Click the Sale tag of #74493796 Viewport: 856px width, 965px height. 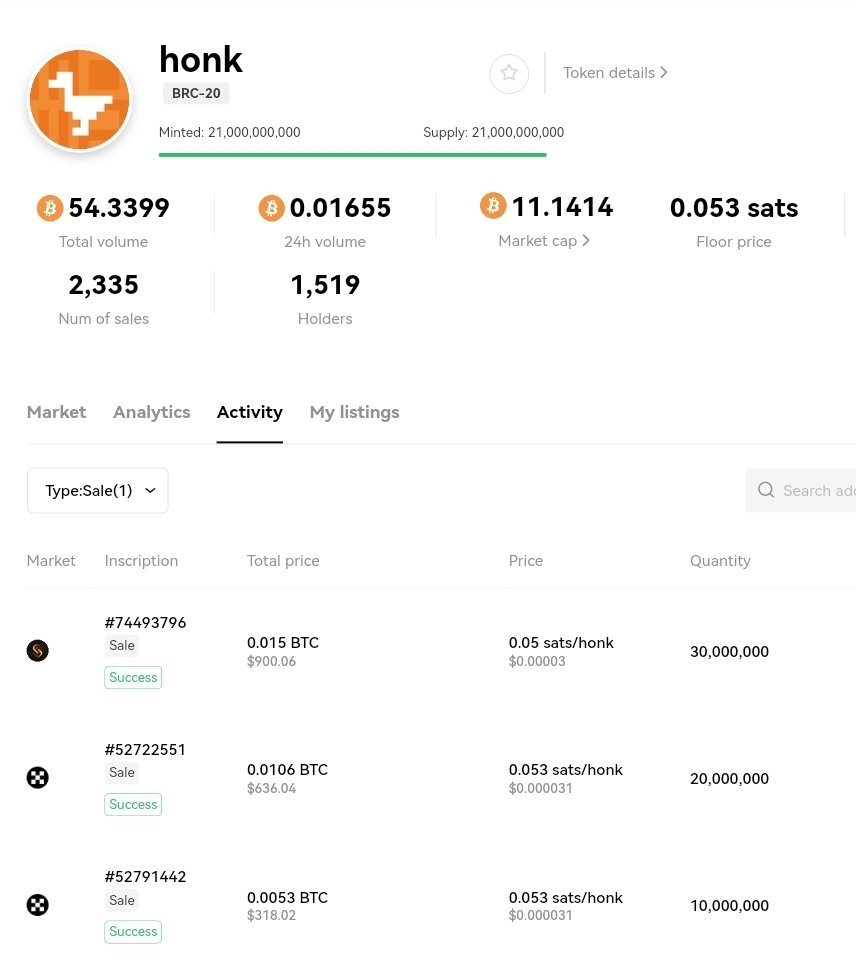122,646
